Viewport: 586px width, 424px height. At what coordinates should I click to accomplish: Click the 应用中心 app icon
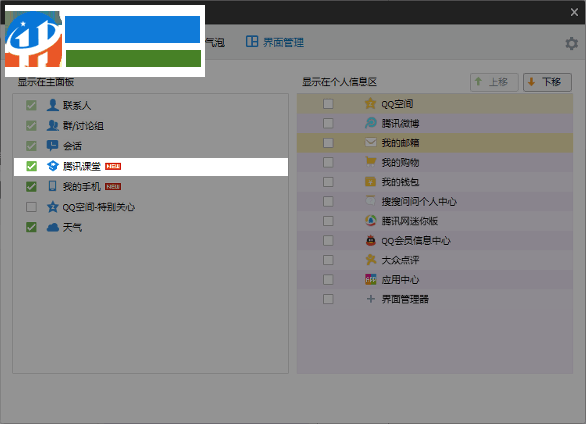point(370,279)
